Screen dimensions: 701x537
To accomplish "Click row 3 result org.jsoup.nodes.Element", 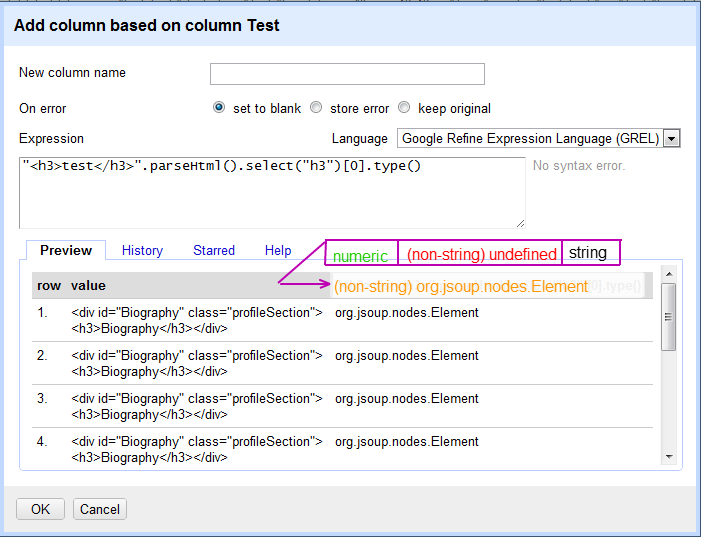I will pos(407,398).
